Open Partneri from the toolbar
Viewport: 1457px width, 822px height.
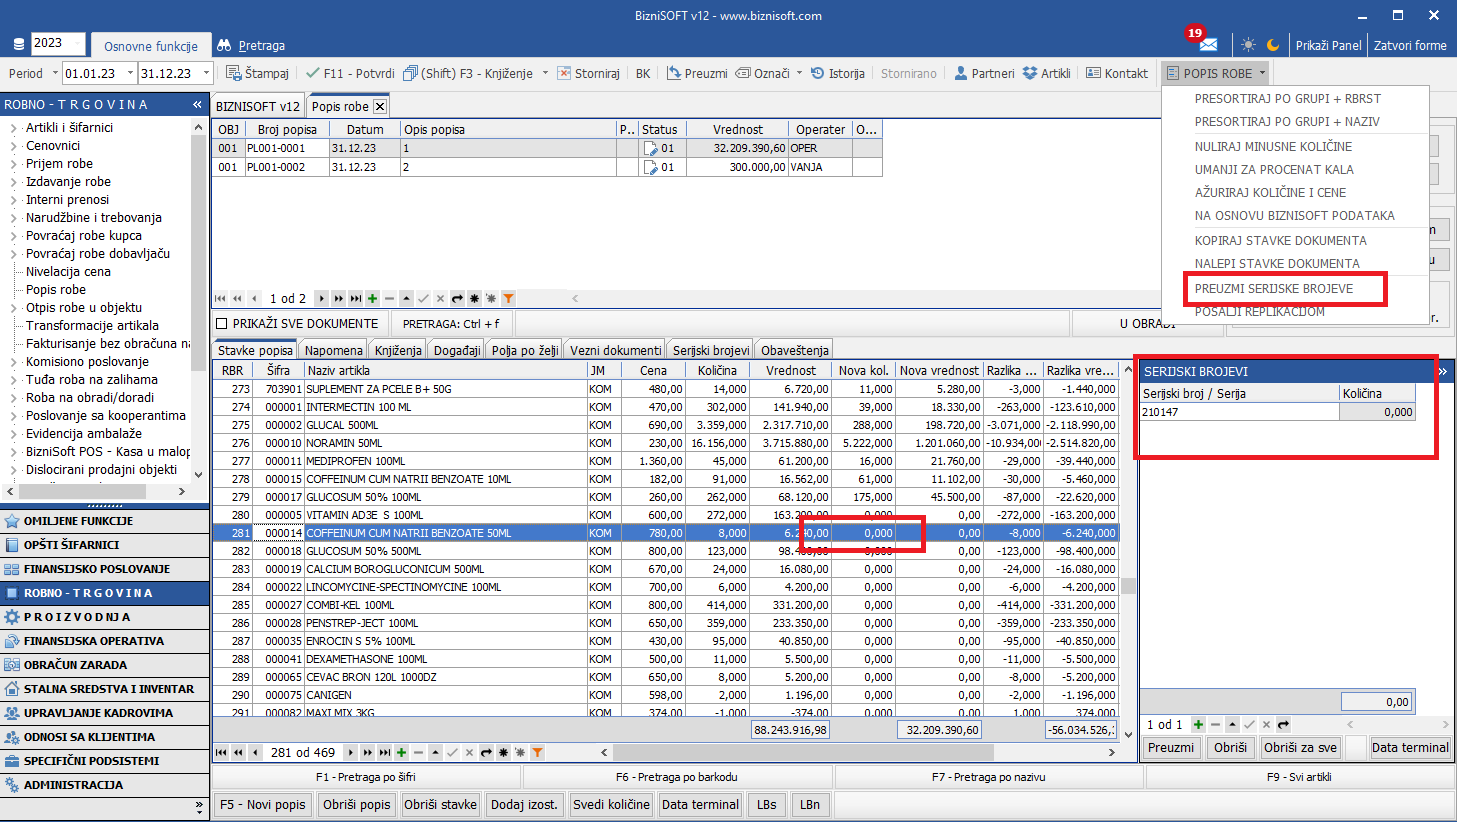coord(984,73)
